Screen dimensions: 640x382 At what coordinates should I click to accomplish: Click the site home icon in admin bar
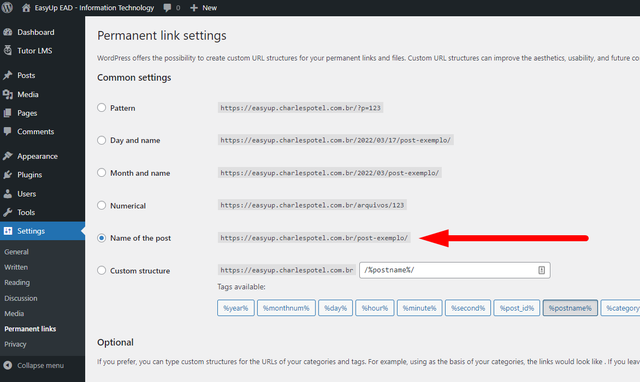[26, 8]
